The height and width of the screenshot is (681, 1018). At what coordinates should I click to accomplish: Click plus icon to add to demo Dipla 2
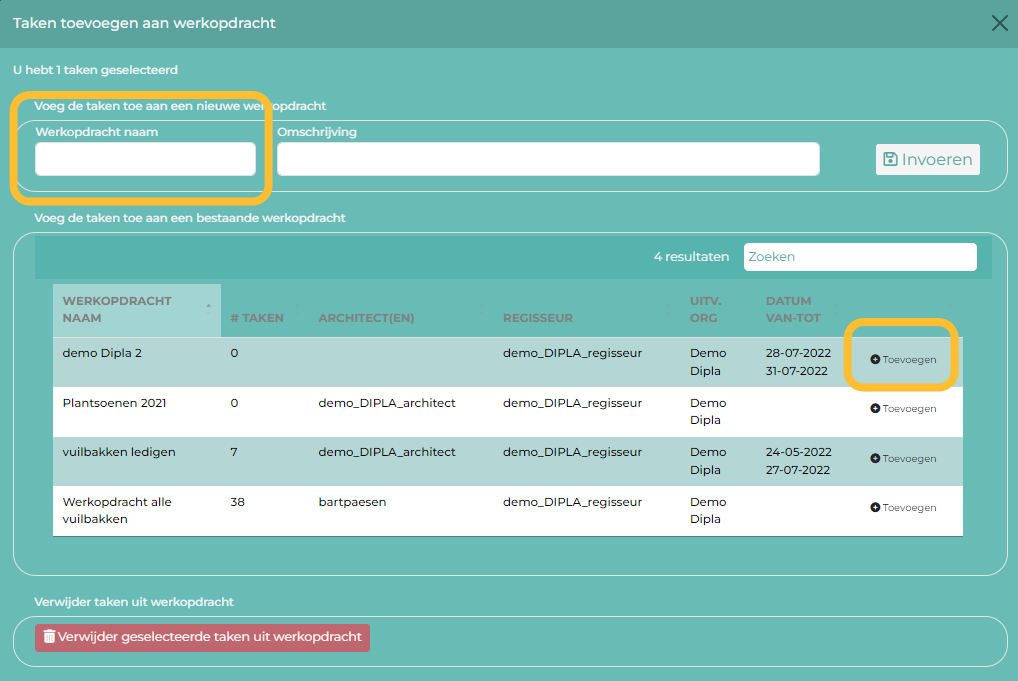point(875,359)
